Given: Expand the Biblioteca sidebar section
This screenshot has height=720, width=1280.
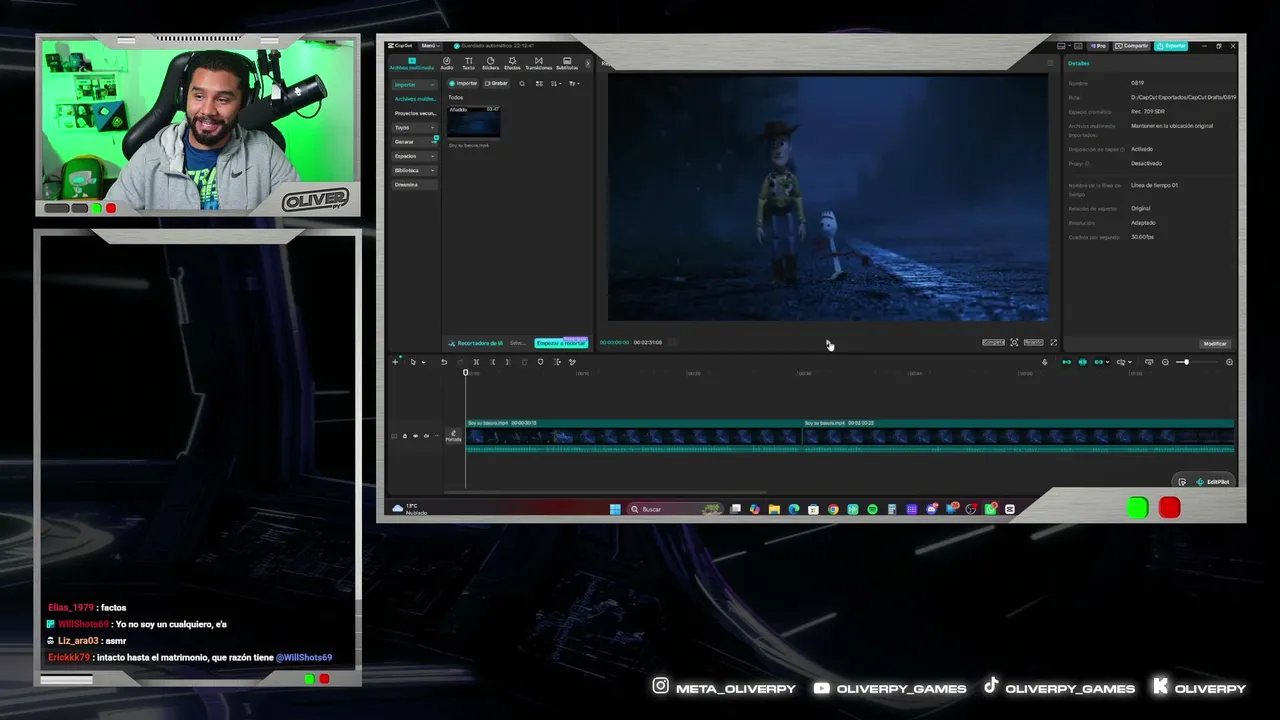Looking at the screenshot, I should (414, 170).
